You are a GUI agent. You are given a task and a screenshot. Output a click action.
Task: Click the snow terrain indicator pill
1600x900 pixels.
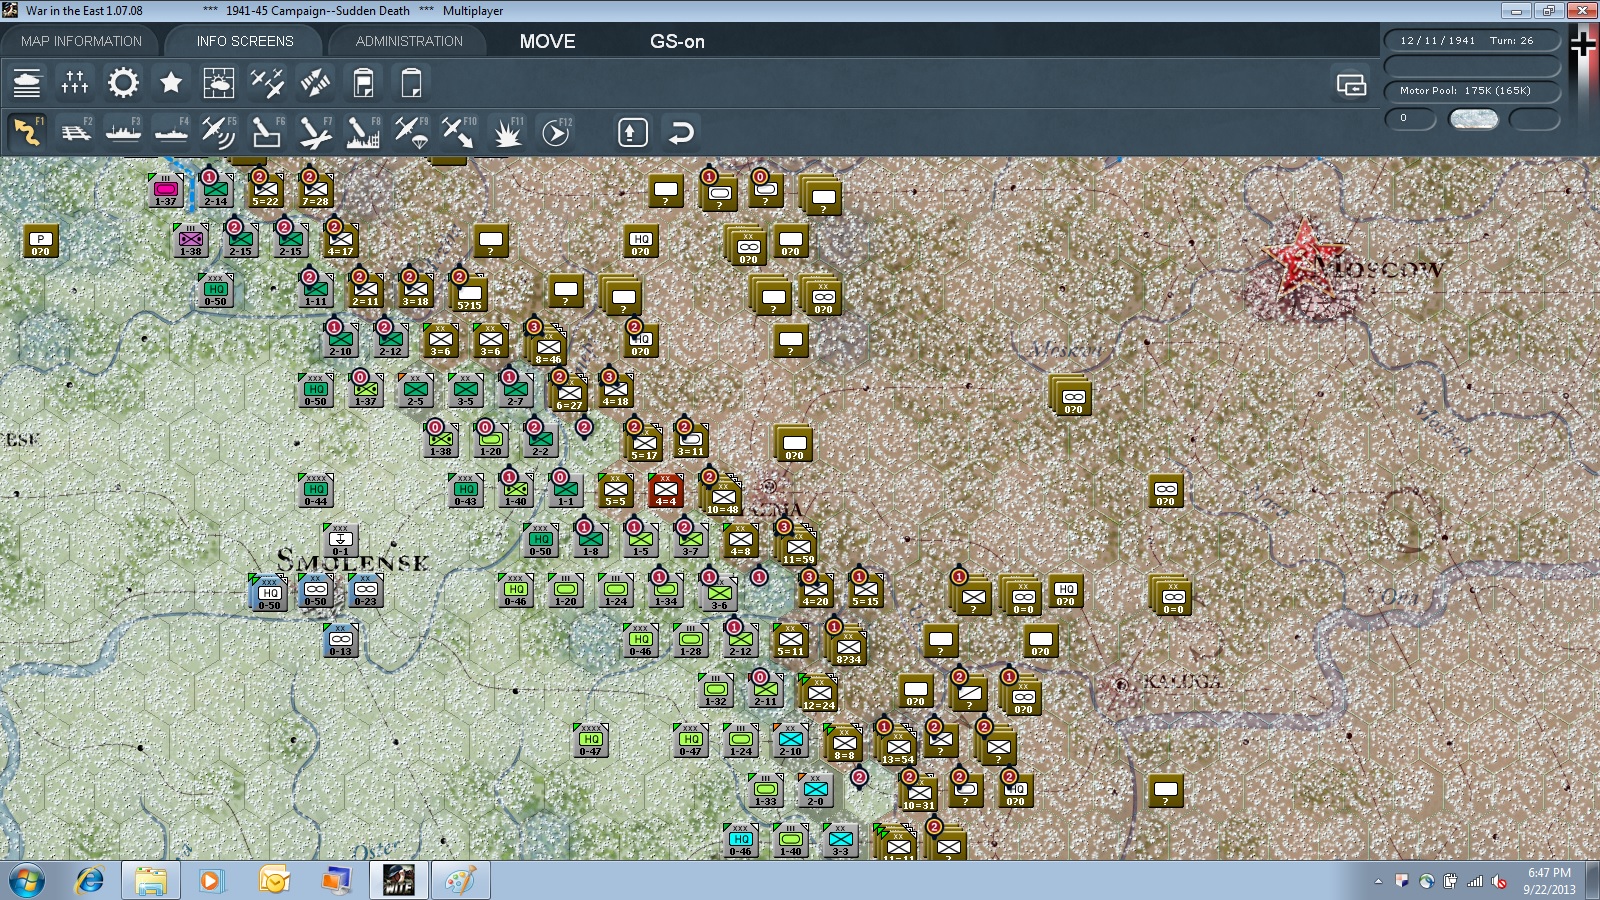point(1474,119)
